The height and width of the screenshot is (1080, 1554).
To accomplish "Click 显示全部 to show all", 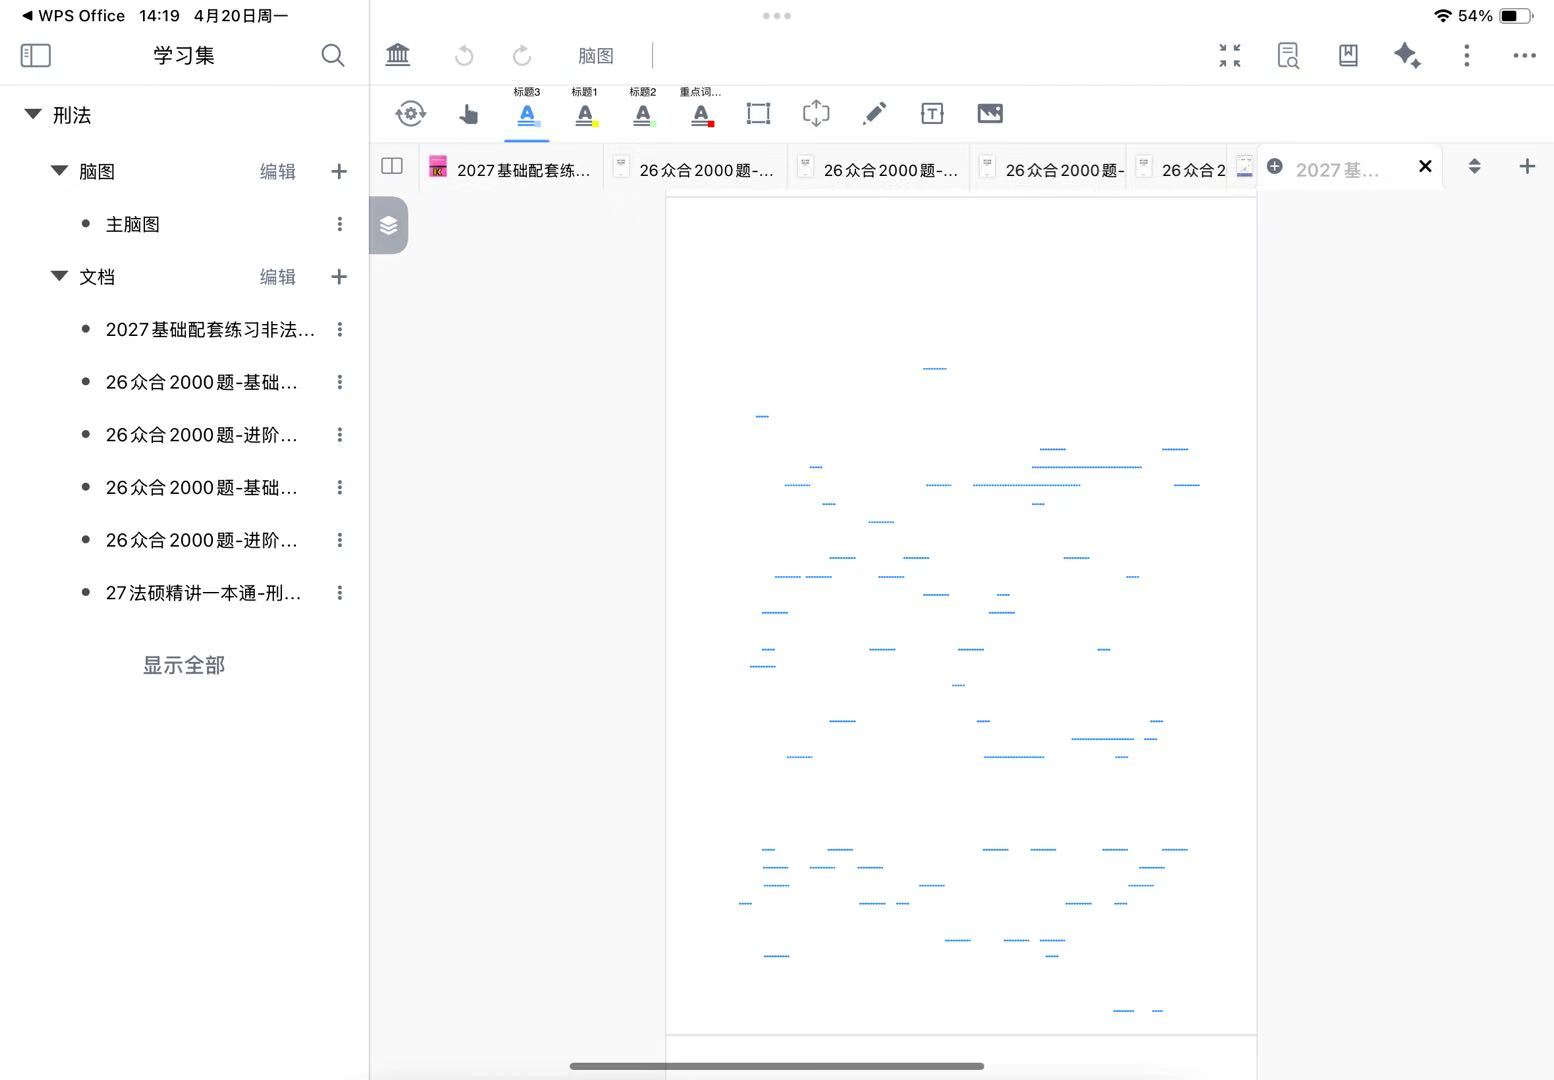I will click(184, 665).
